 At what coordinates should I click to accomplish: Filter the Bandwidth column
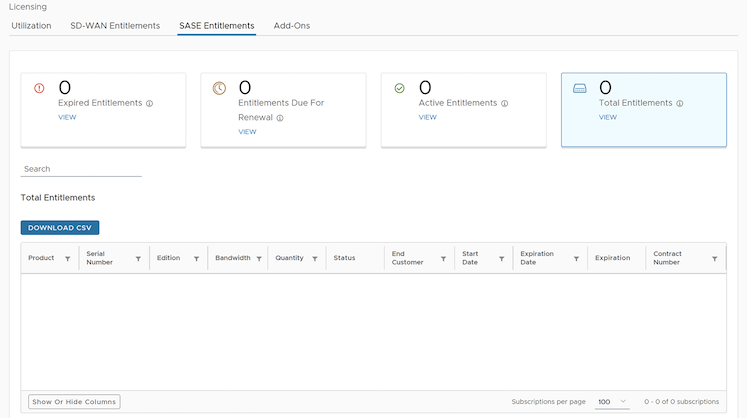(x=258, y=258)
